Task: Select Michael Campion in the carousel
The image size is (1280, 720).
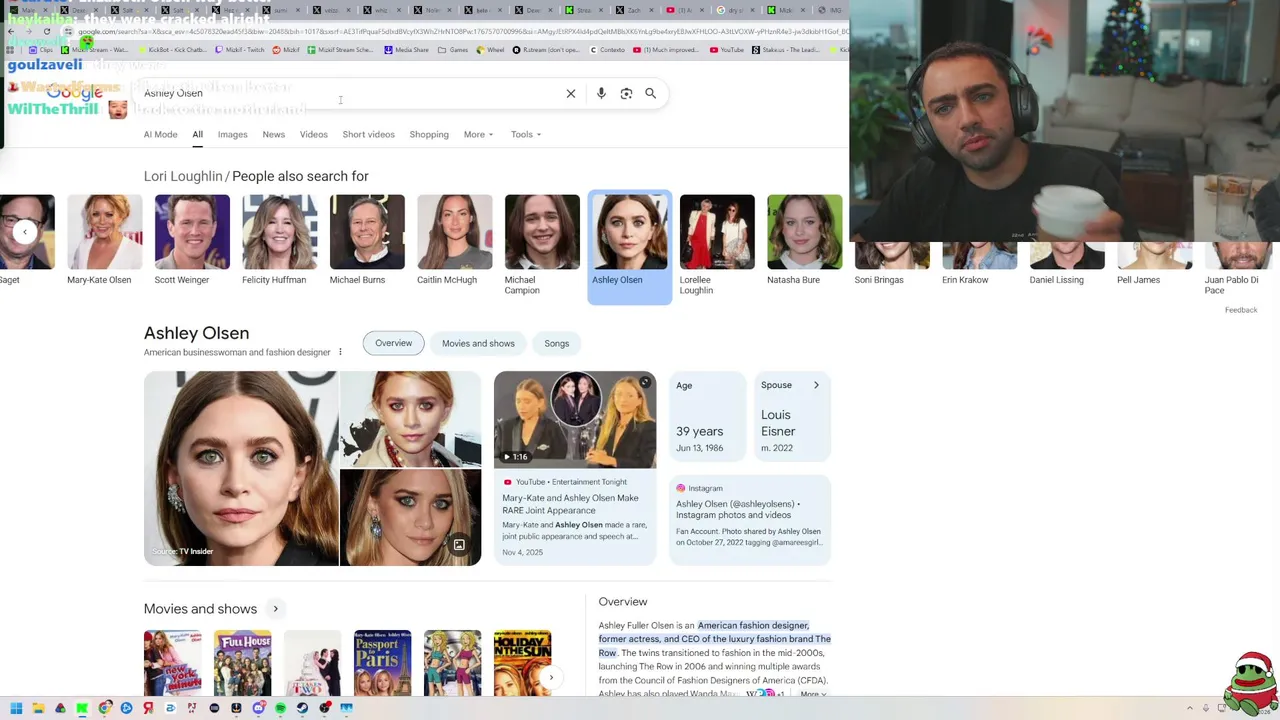Action: 542,245
